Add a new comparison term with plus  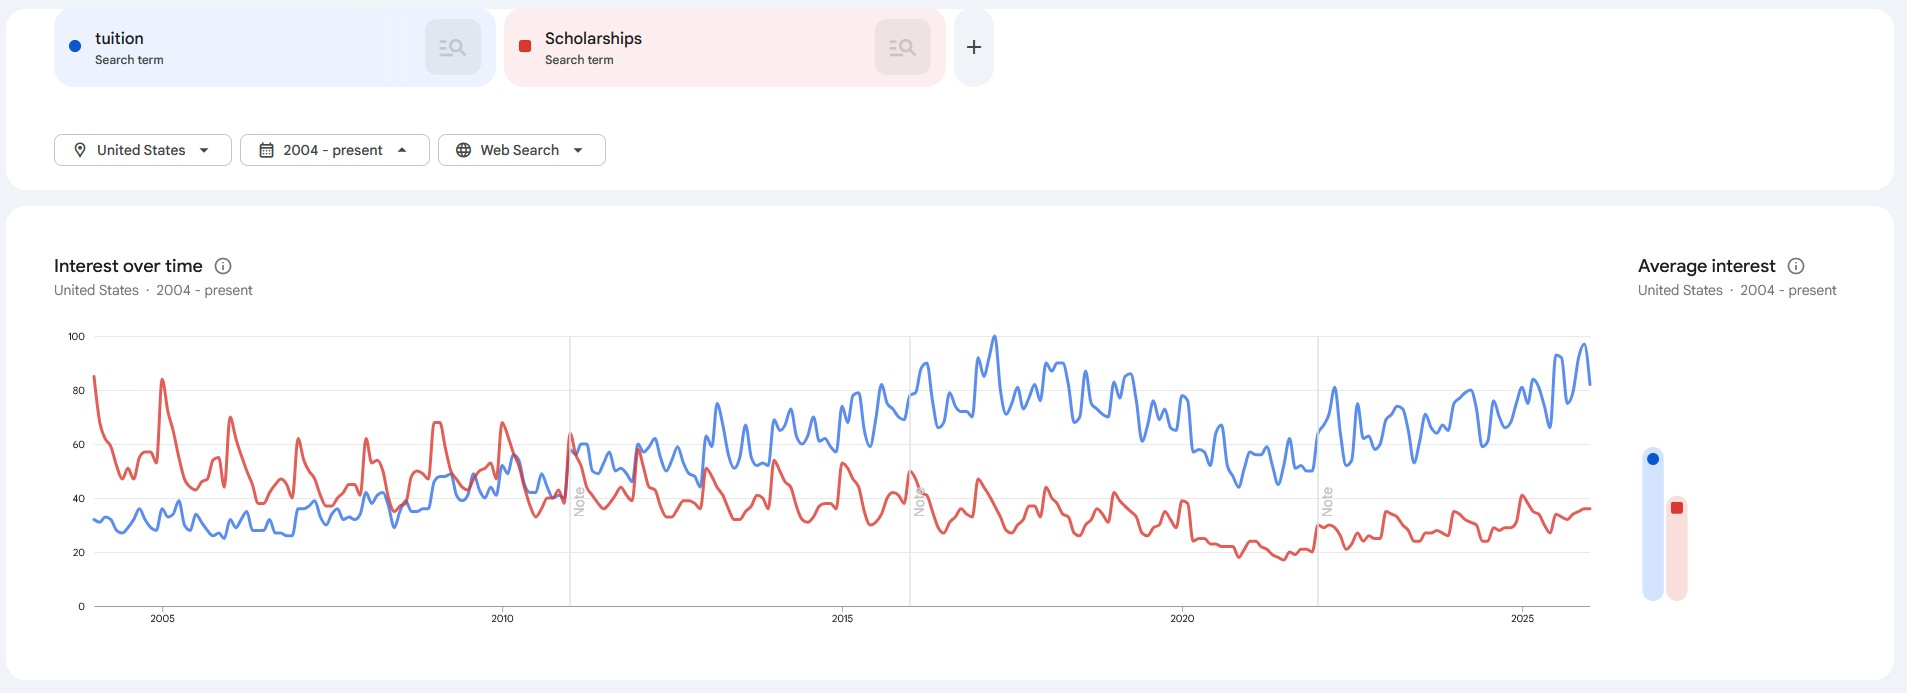tap(973, 47)
